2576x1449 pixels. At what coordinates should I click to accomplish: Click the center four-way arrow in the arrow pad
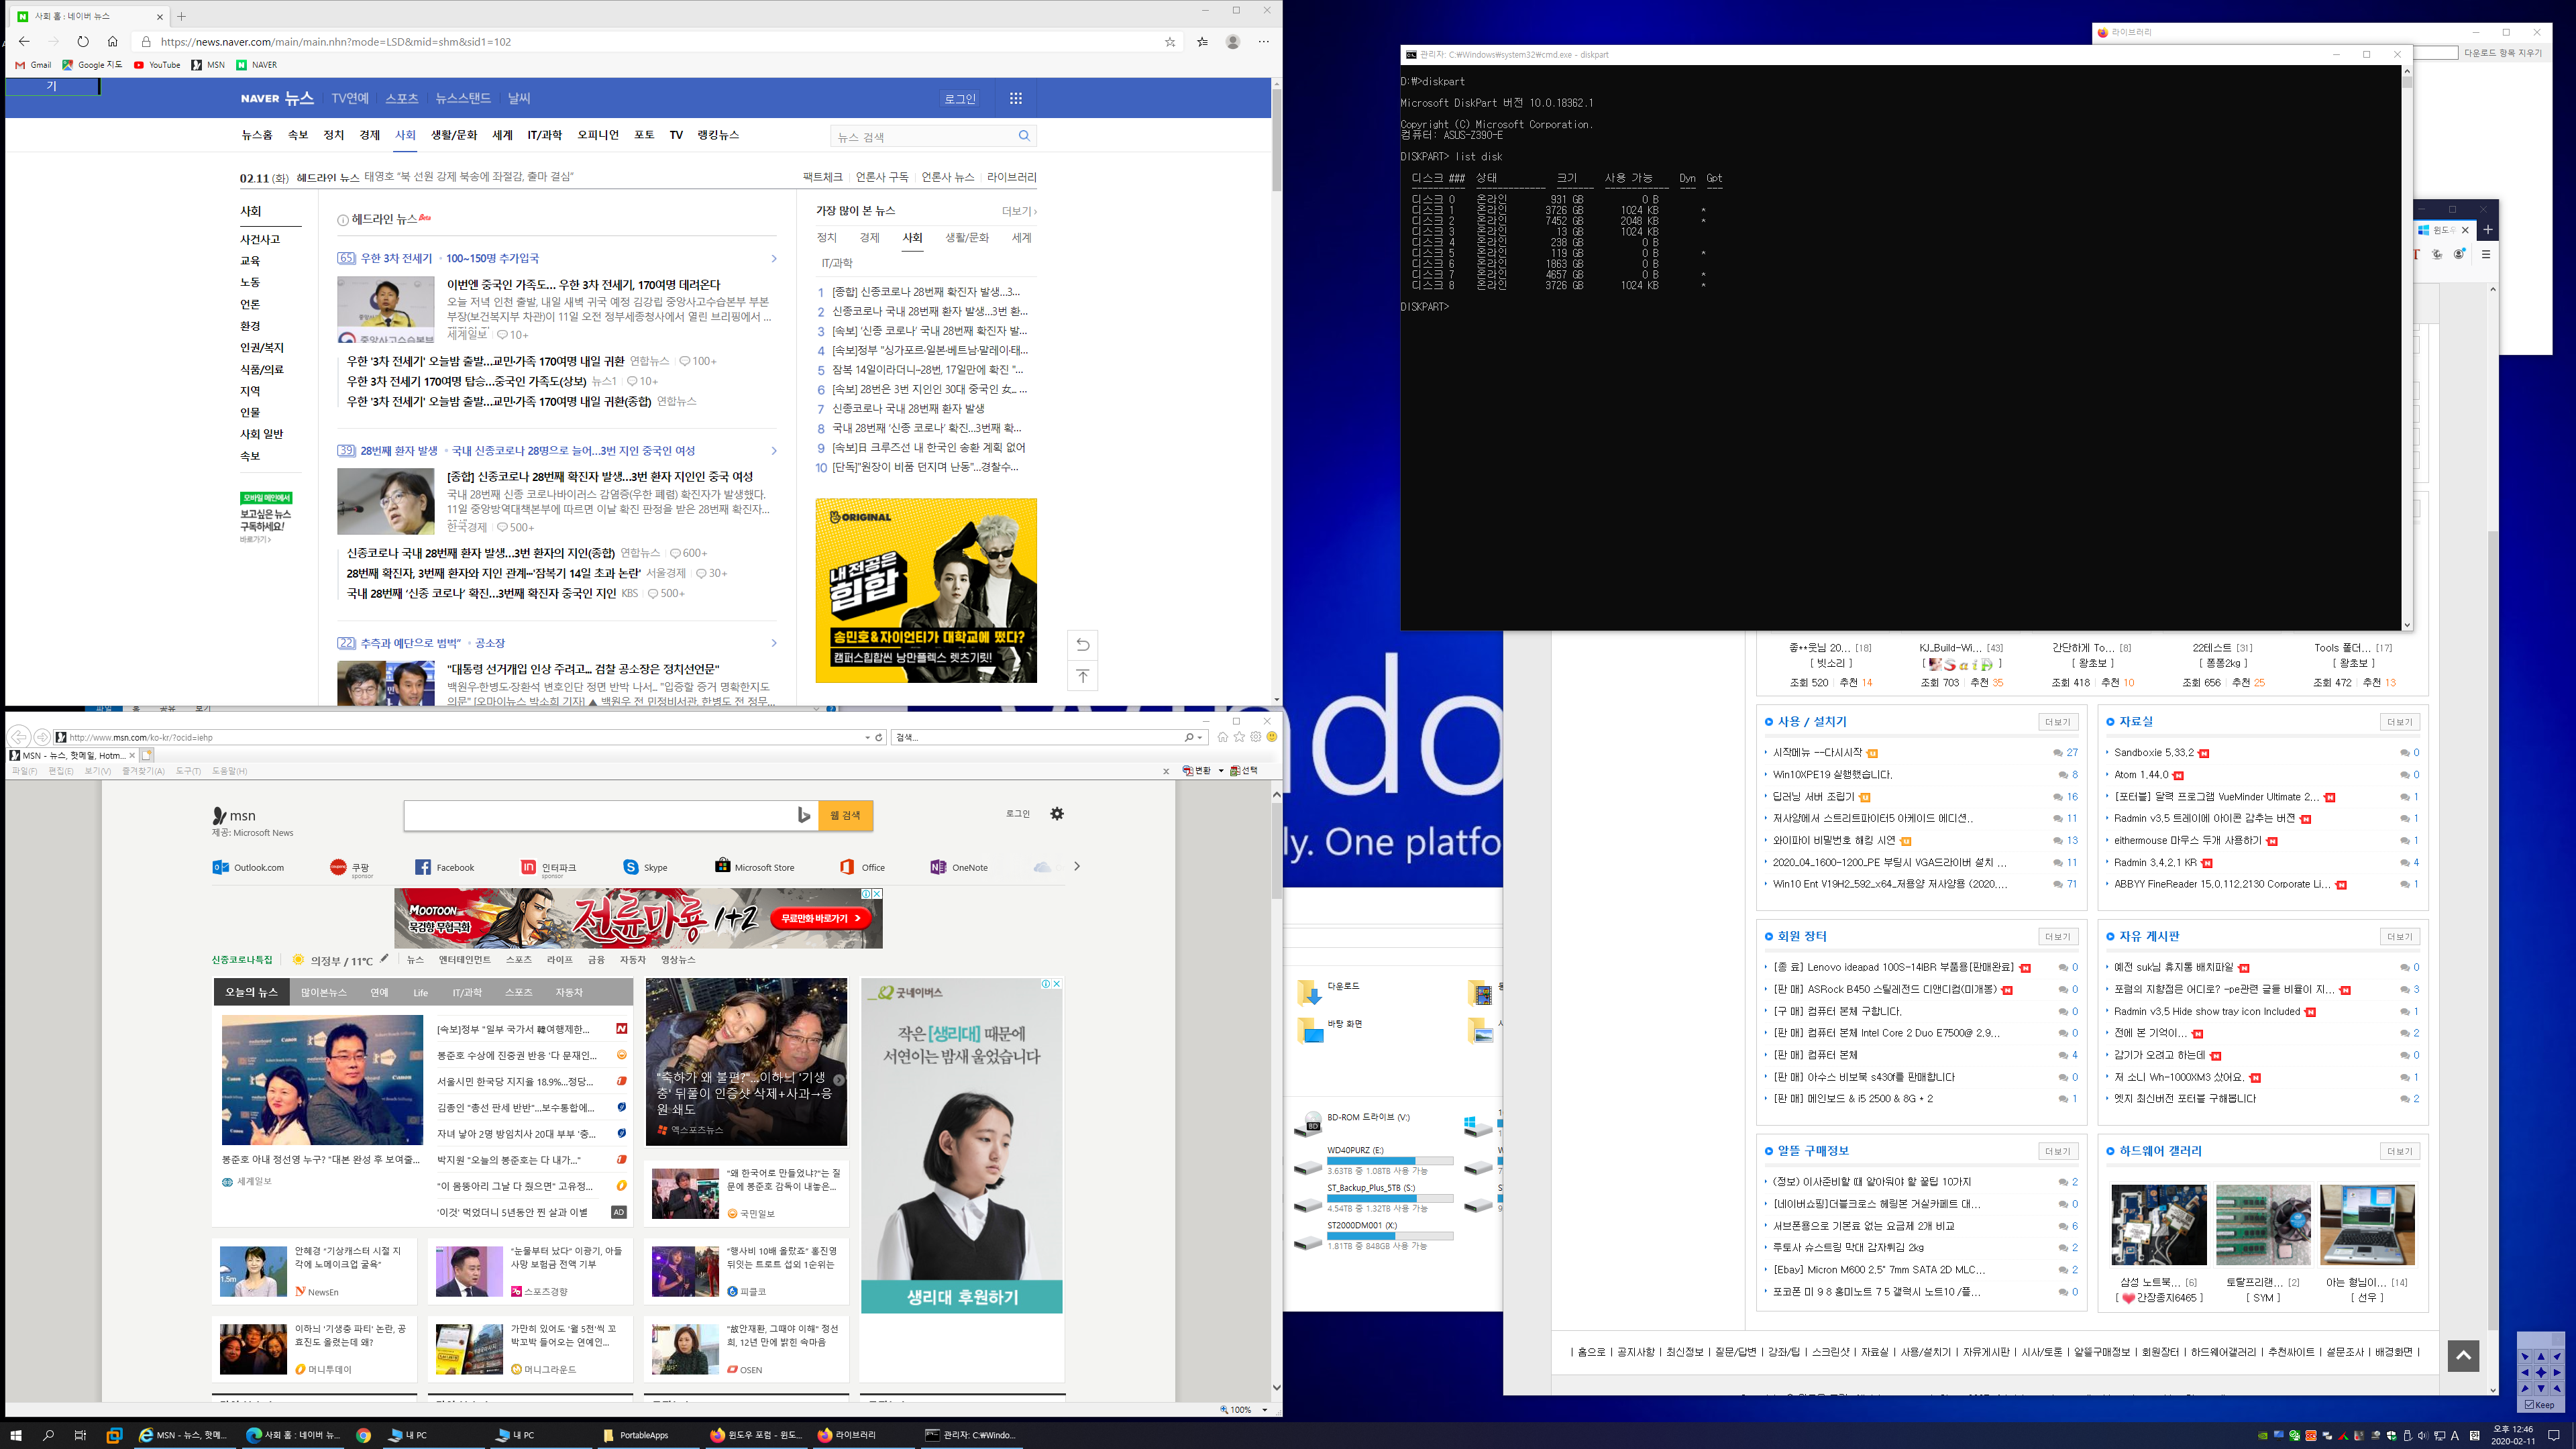point(2541,1373)
